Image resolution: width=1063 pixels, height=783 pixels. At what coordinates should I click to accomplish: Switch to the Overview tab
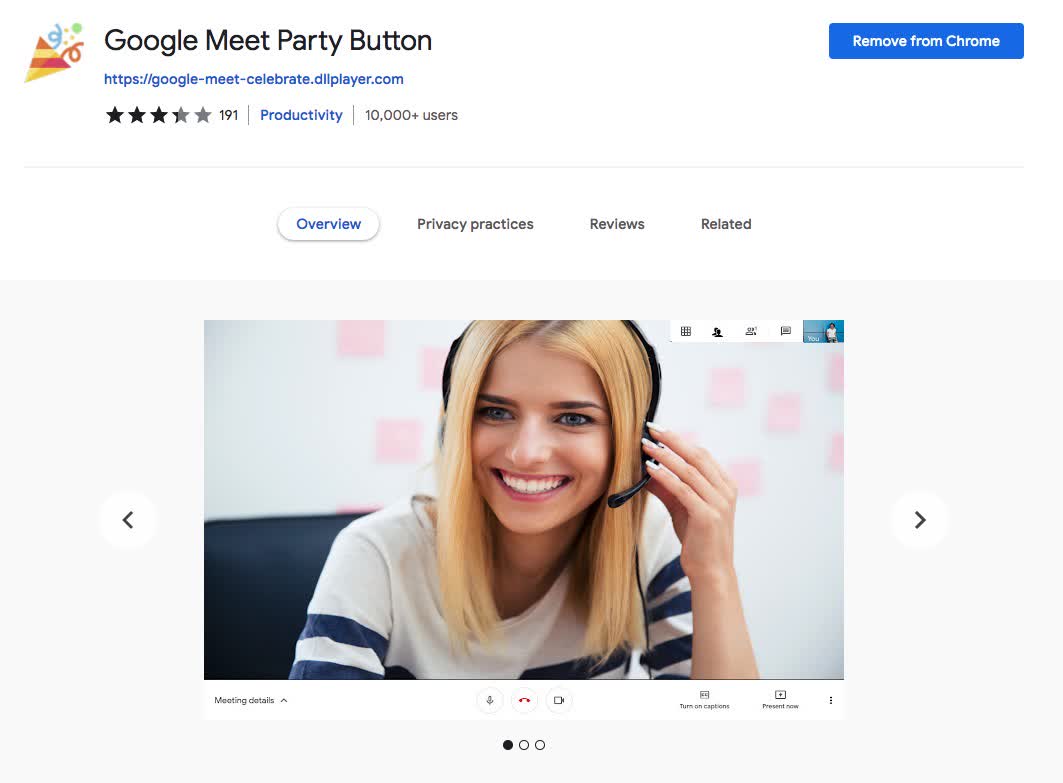click(328, 224)
